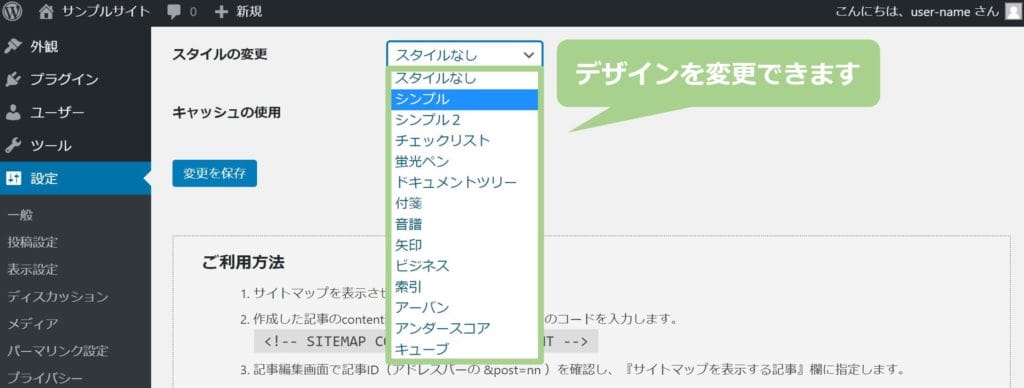Choose シンプル in the style list
Viewport: 1024px width, 388px height.
[465, 99]
